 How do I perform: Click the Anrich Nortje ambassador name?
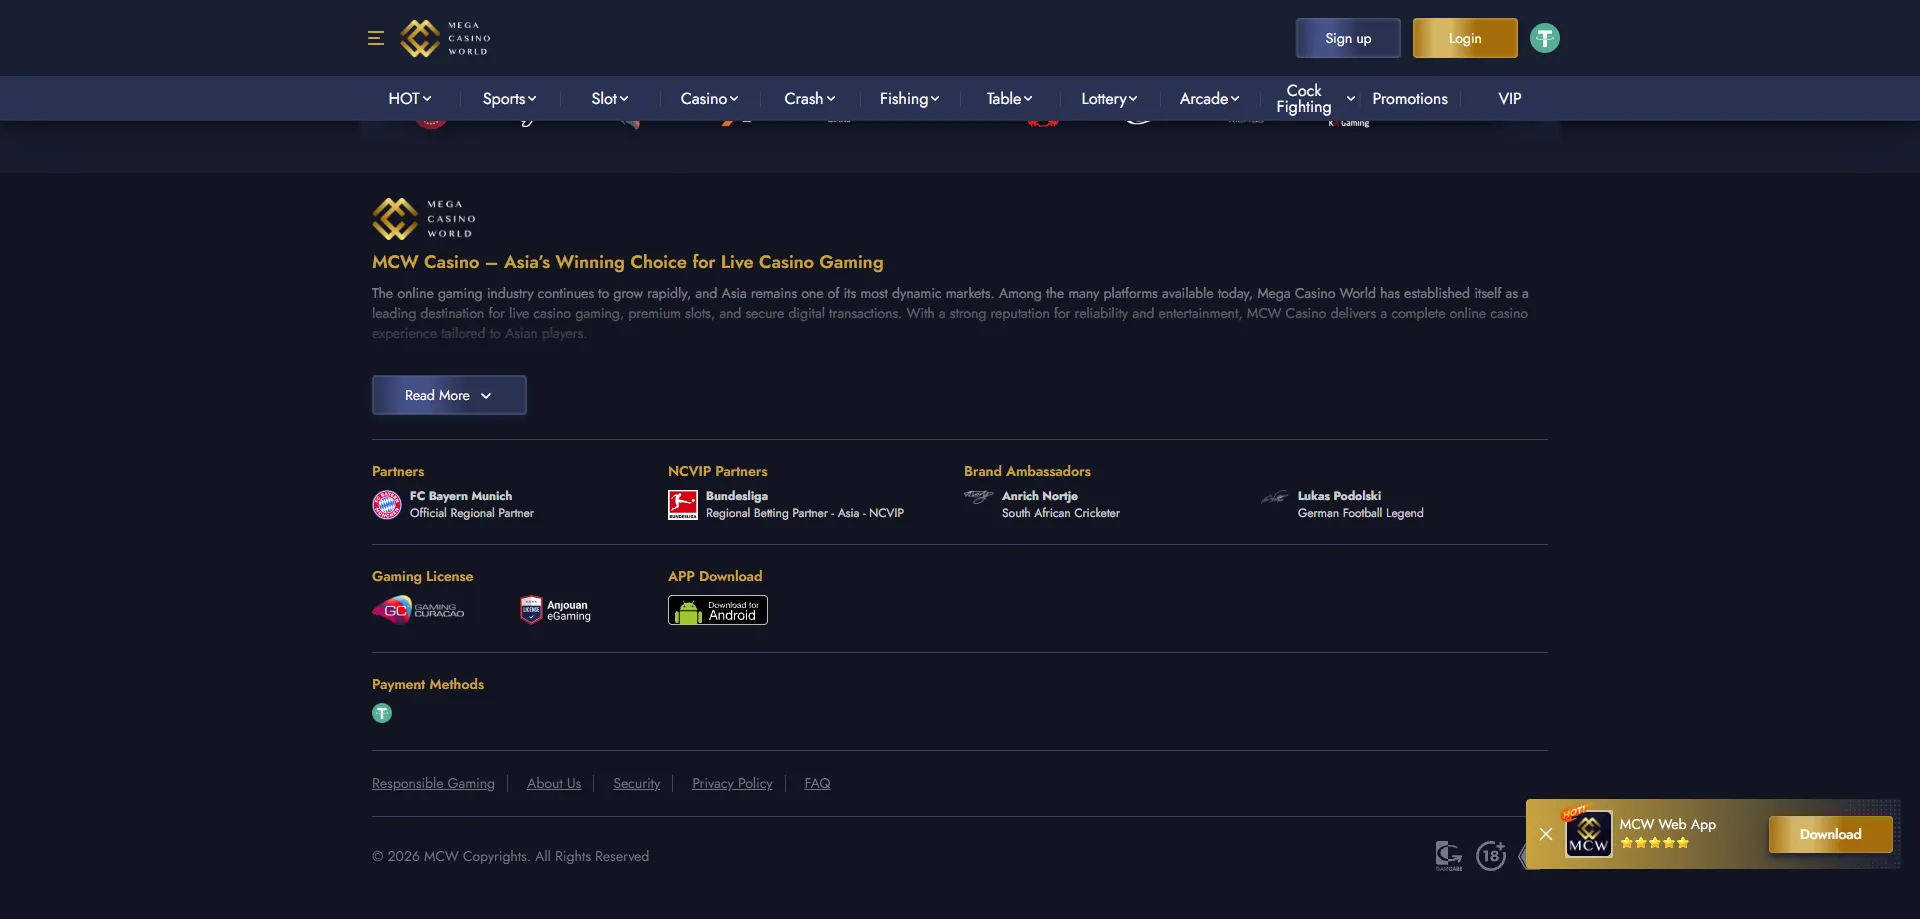[x=1040, y=496]
